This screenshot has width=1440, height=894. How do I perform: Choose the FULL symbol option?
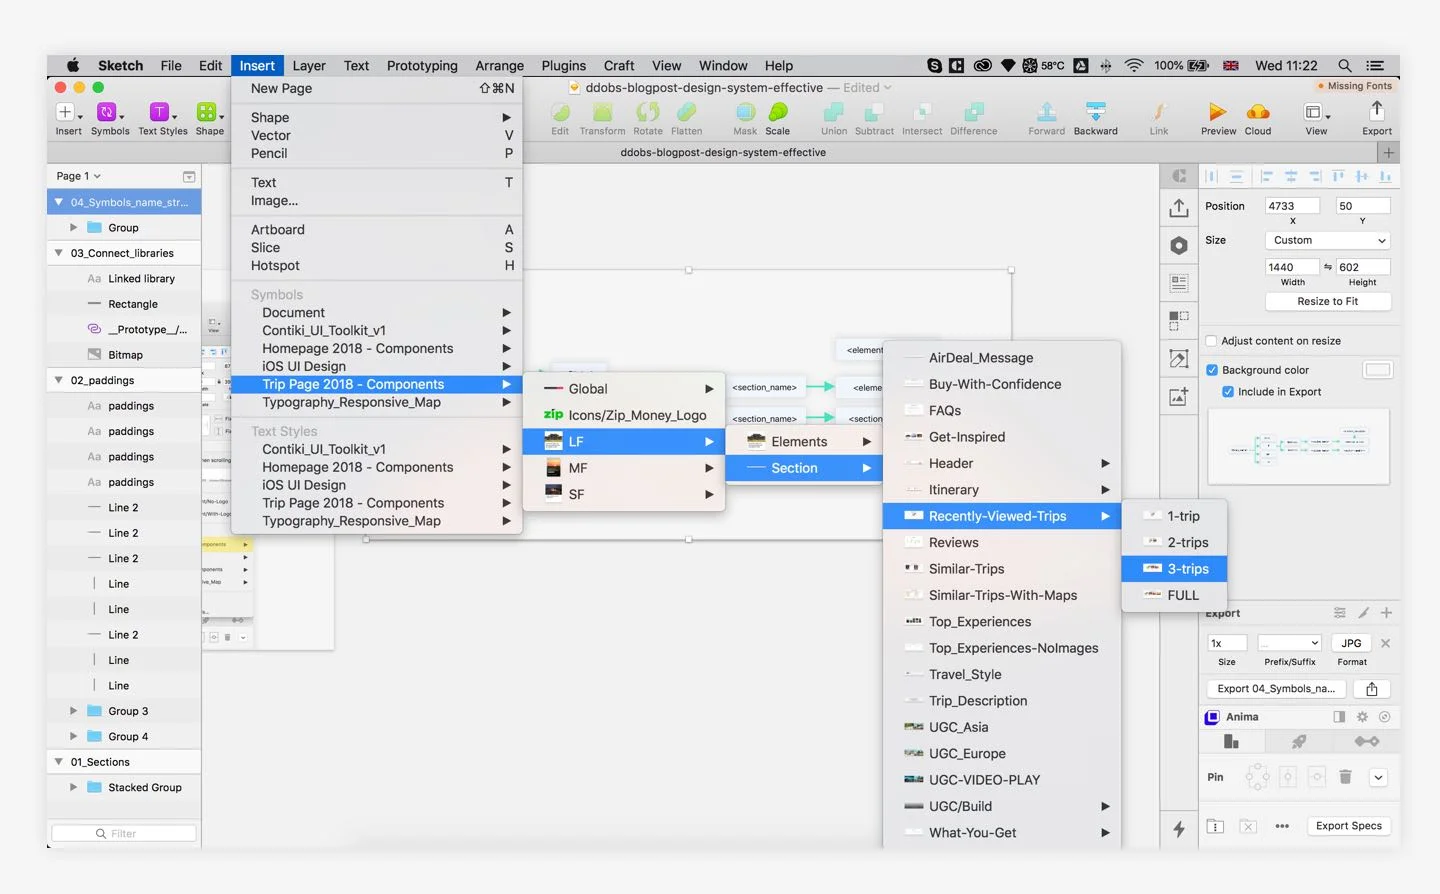pyautogui.click(x=1174, y=595)
